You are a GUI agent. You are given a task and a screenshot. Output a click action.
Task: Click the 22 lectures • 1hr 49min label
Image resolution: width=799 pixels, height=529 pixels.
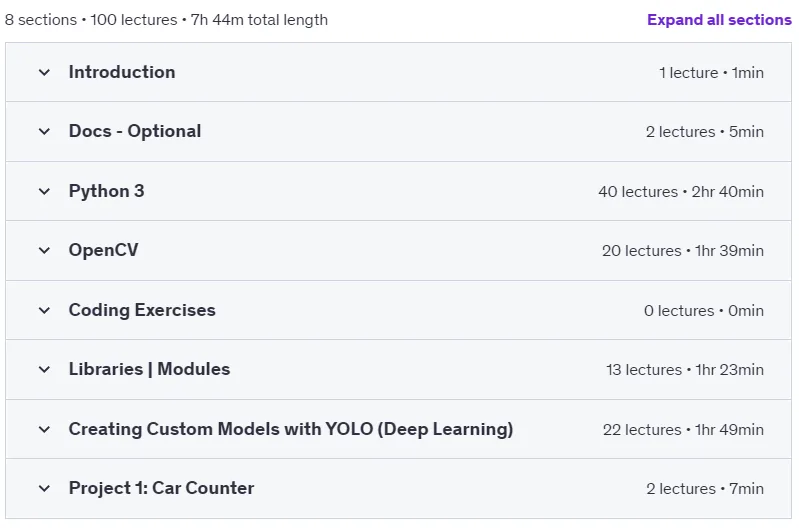pyautogui.click(x=683, y=430)
